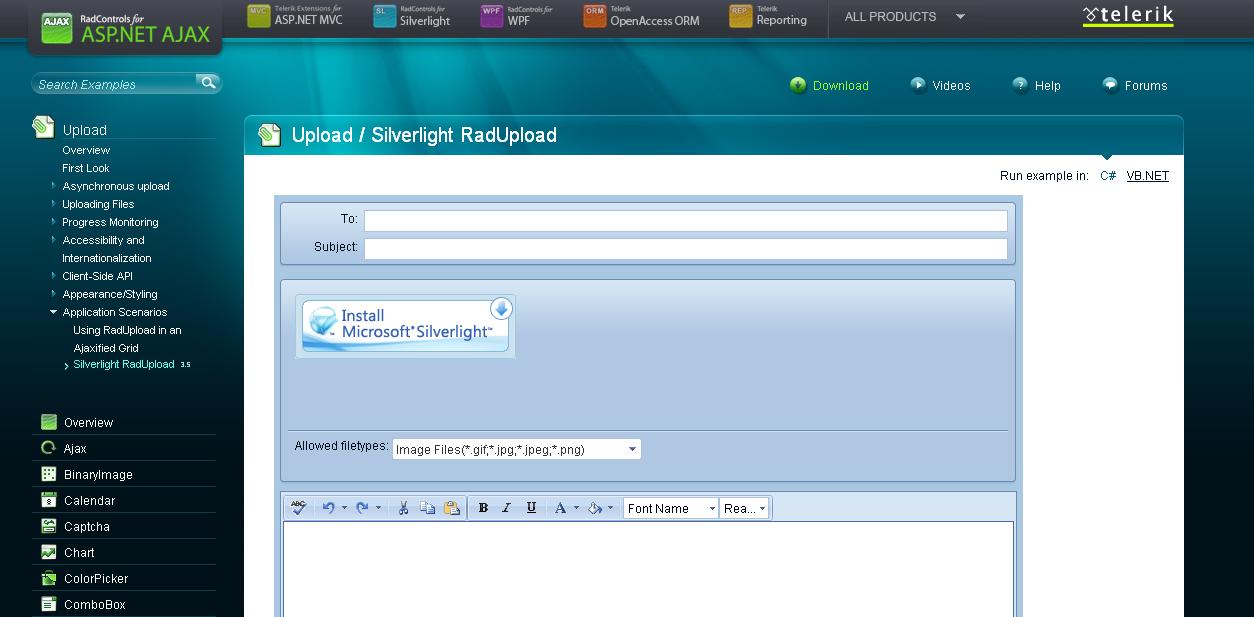Click the Ajax control icon

[x=48, y=448]
